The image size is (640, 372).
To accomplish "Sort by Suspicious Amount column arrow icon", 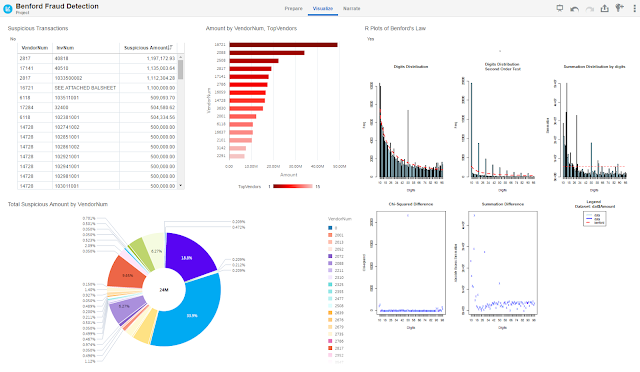I will 171,48.
